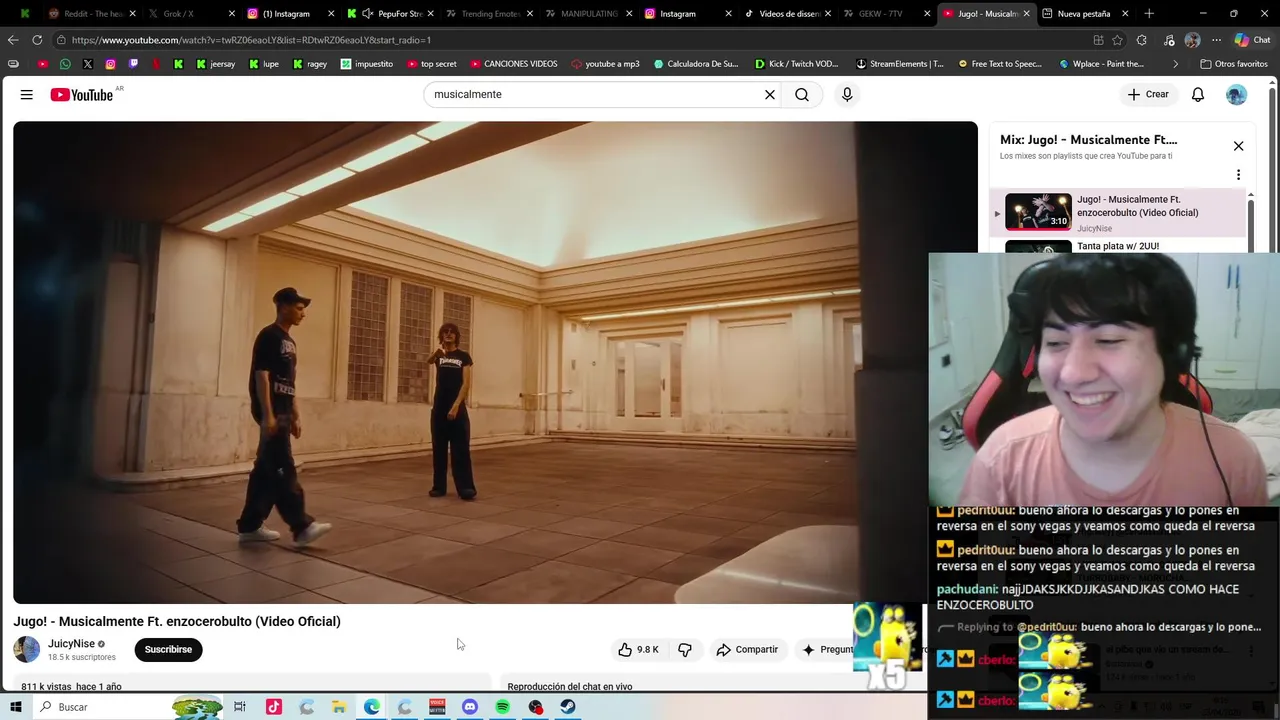Open Discord from taskbar

pyautogui.click(x=470, y=707)
